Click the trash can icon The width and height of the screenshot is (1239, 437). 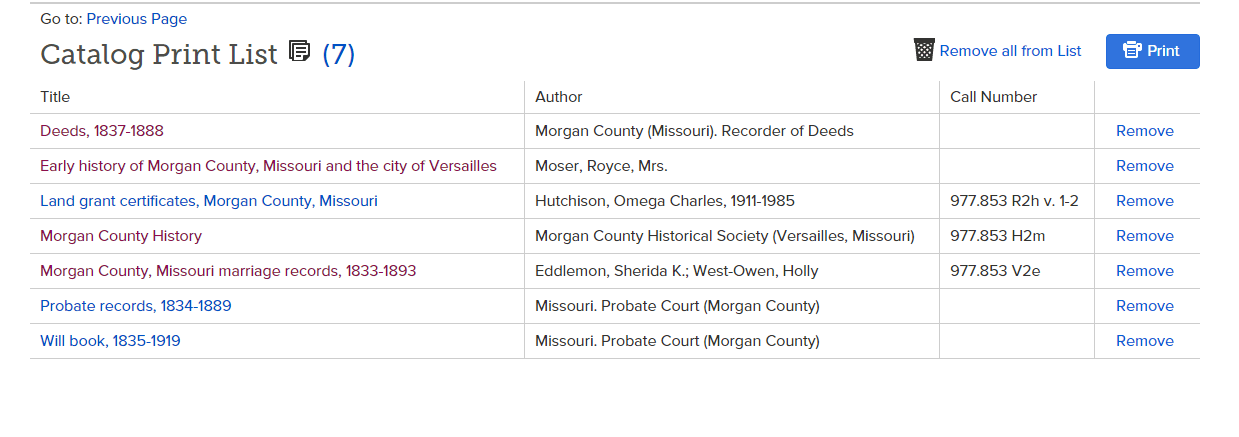pyautogui.click(x=925, y=50)
